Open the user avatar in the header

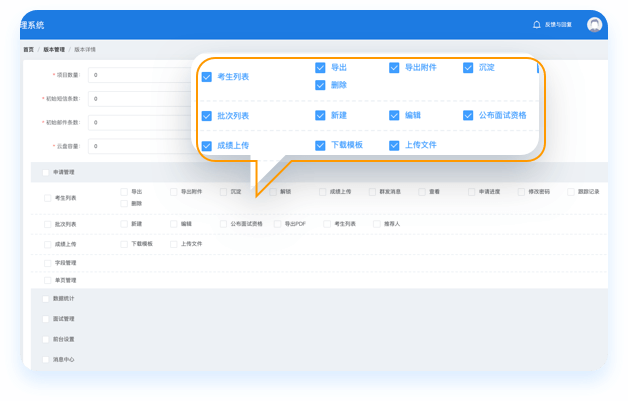595,24
